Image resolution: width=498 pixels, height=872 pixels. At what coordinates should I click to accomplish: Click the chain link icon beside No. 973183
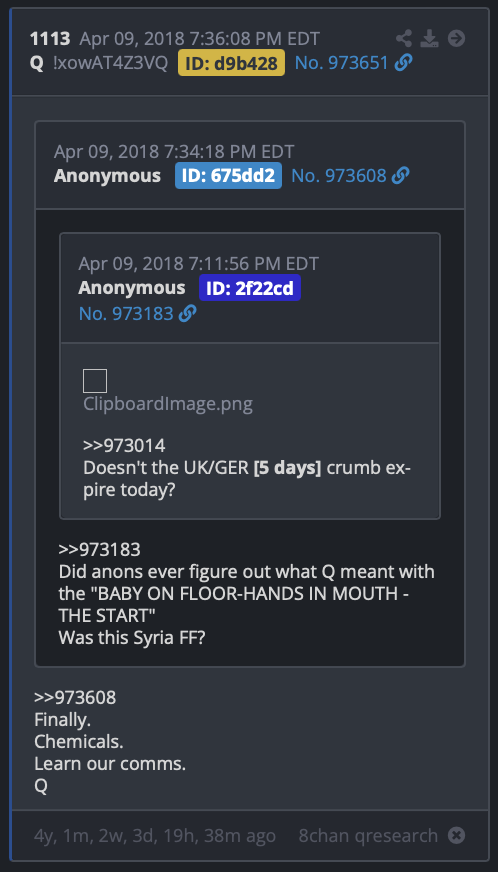pyautogui.click(x=188, y=314)
